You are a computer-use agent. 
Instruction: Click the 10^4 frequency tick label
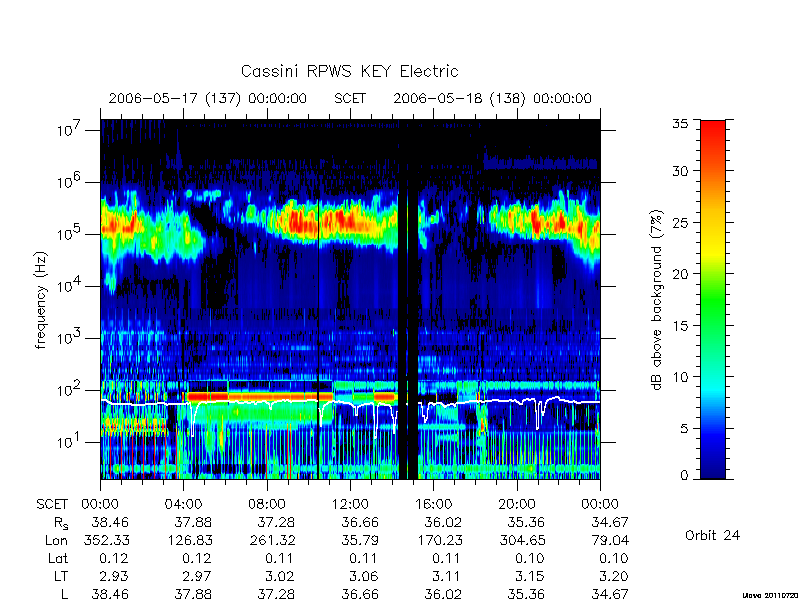pyautogui.click(x=71, y=286)
